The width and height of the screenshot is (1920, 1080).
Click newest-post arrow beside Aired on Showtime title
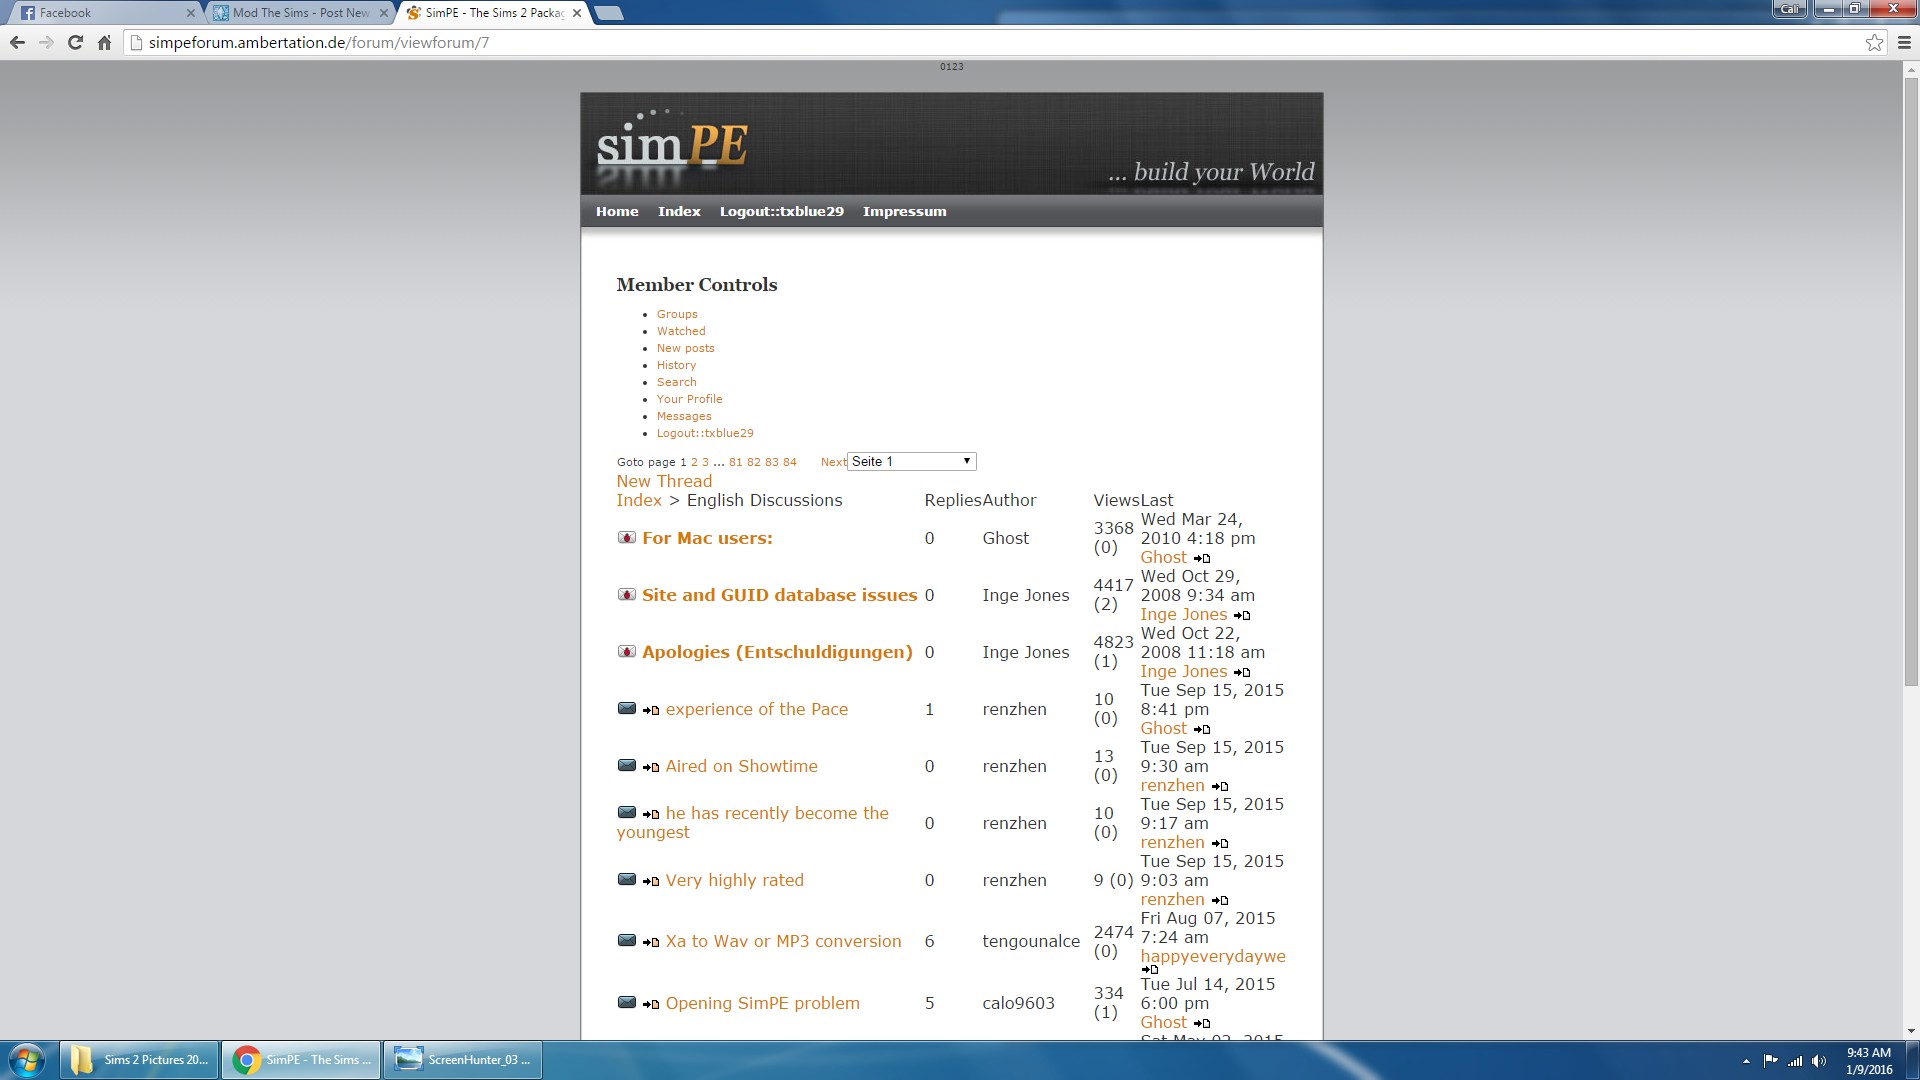(x=651, y=767)
